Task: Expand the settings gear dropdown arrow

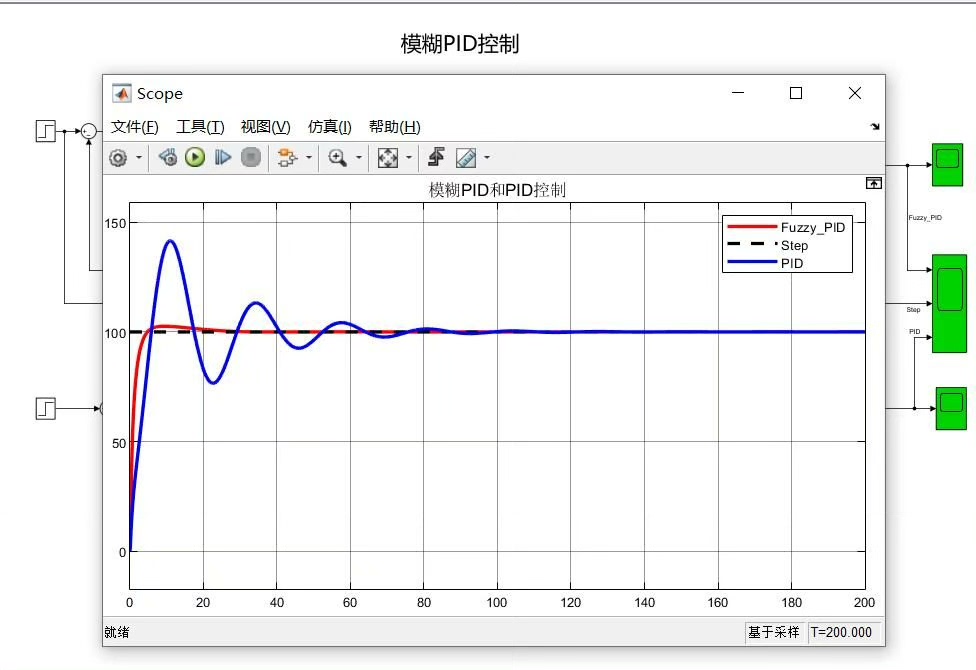Action: (x=140, y=157)
